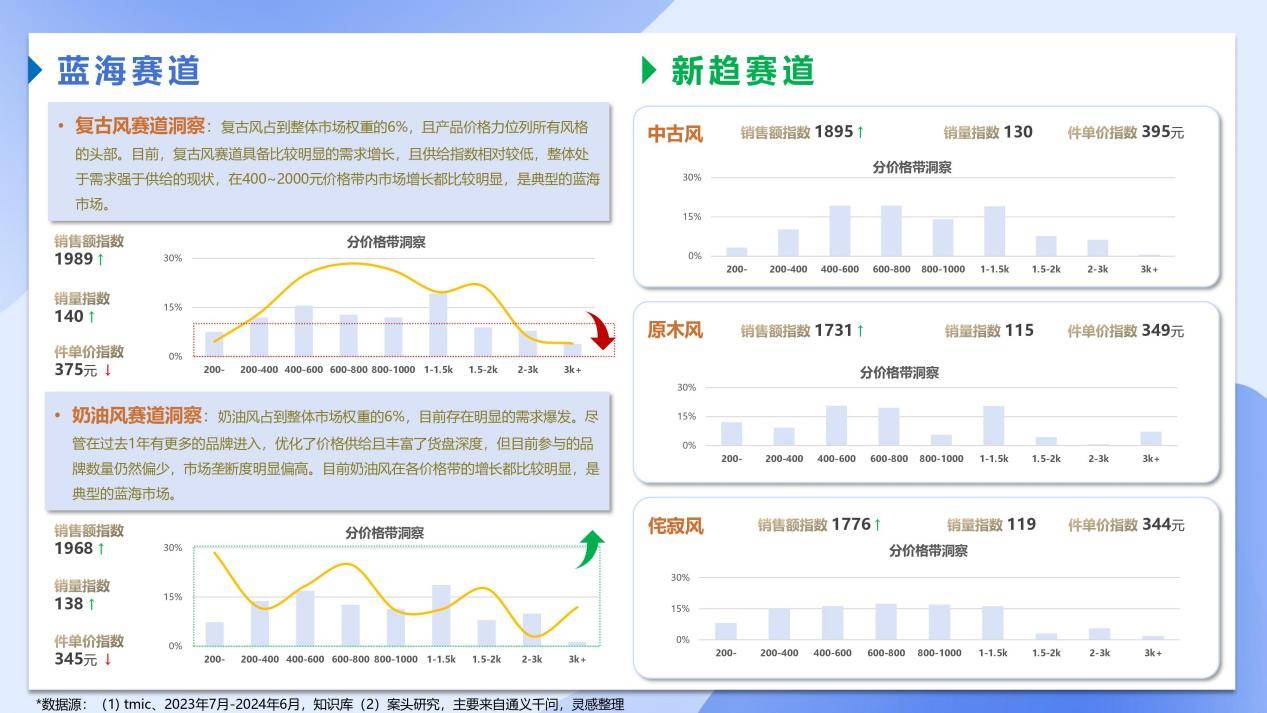Click the 1-1.5k bar in the 复古风 chart
Screen dimensions: 1267x713
point(438,324)
